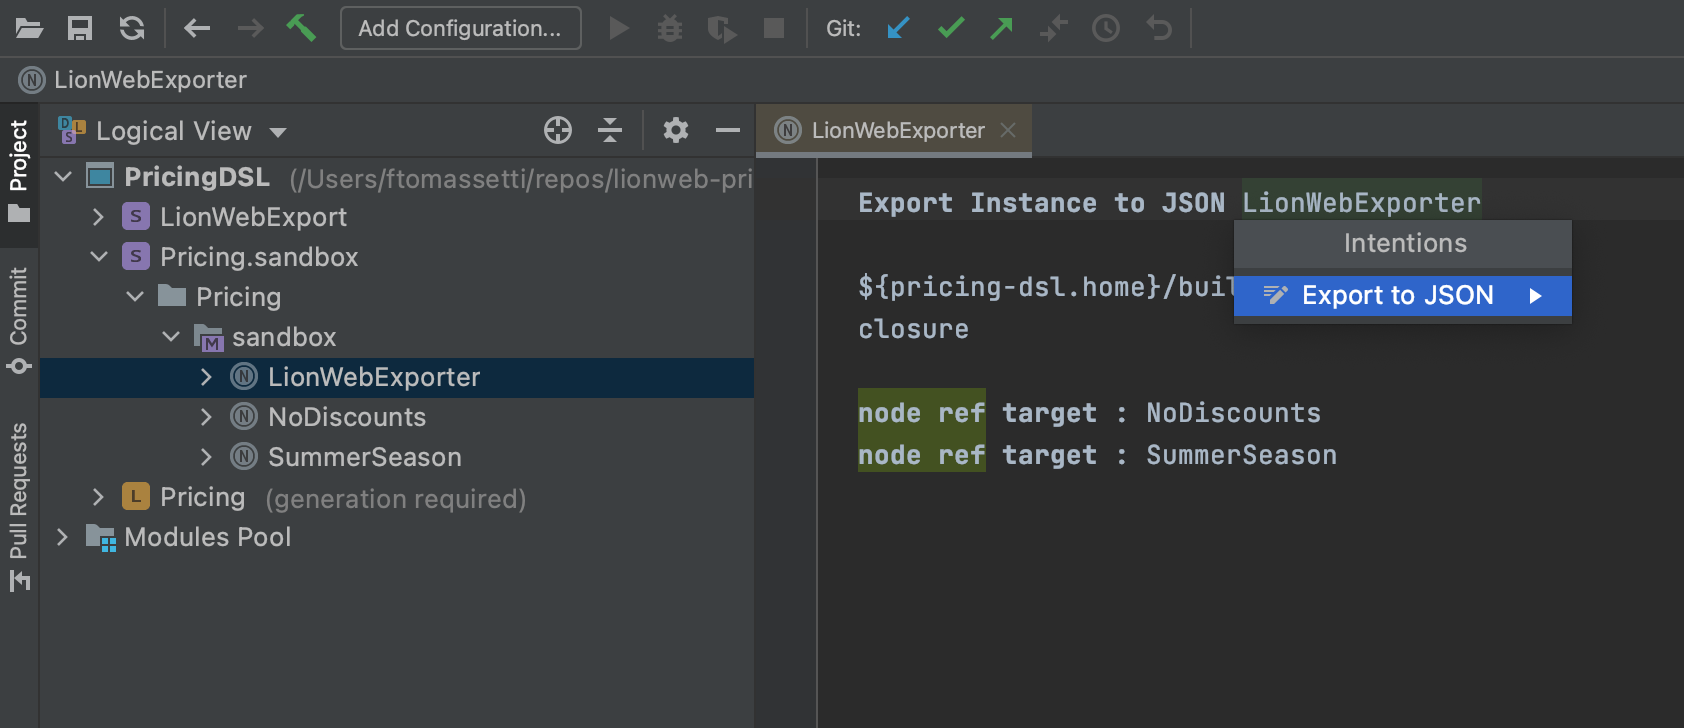Click the Synchronize refresh icon
Image resolution: width=1684 pixels, height=728 pixels.
(x=132, y=28)
